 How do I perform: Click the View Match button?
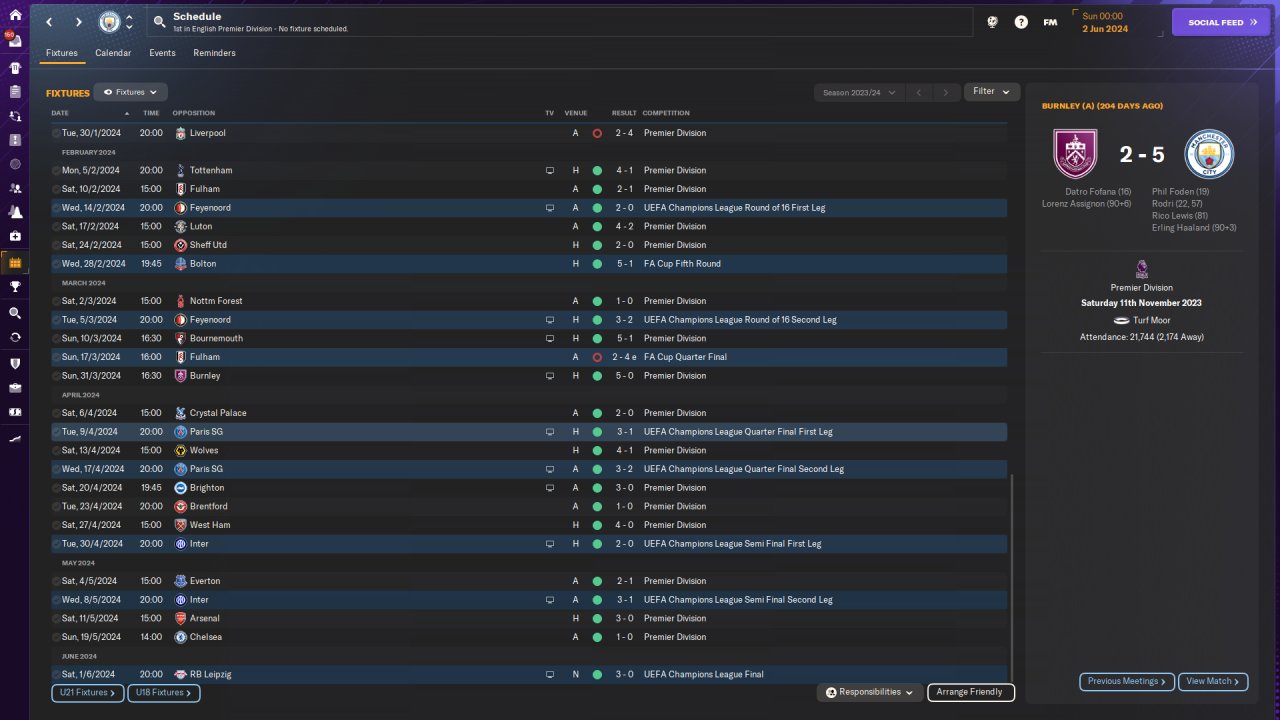1213,682
